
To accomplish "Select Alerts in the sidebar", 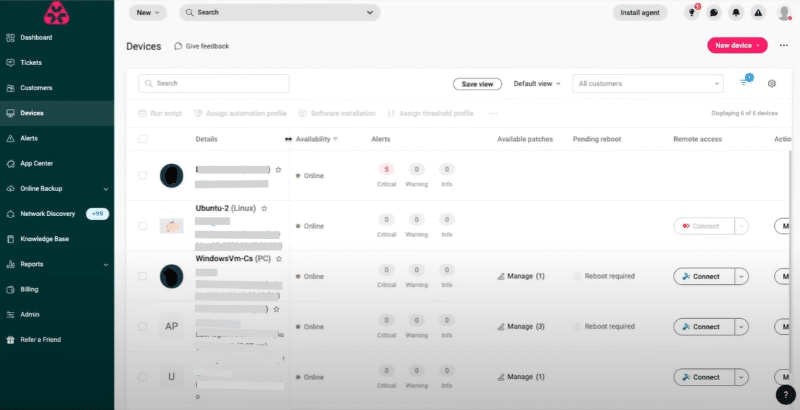I will click(29, 138).
